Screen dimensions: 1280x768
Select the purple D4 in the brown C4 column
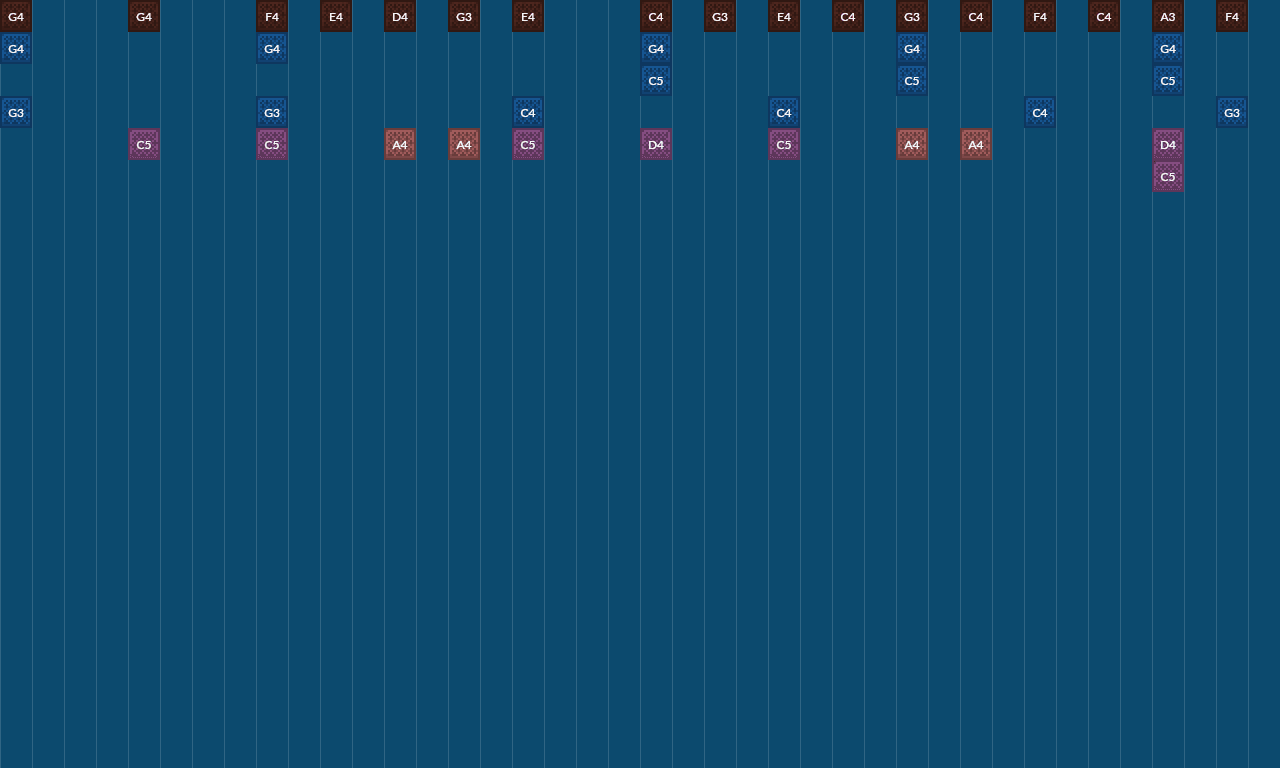point(656,144)
